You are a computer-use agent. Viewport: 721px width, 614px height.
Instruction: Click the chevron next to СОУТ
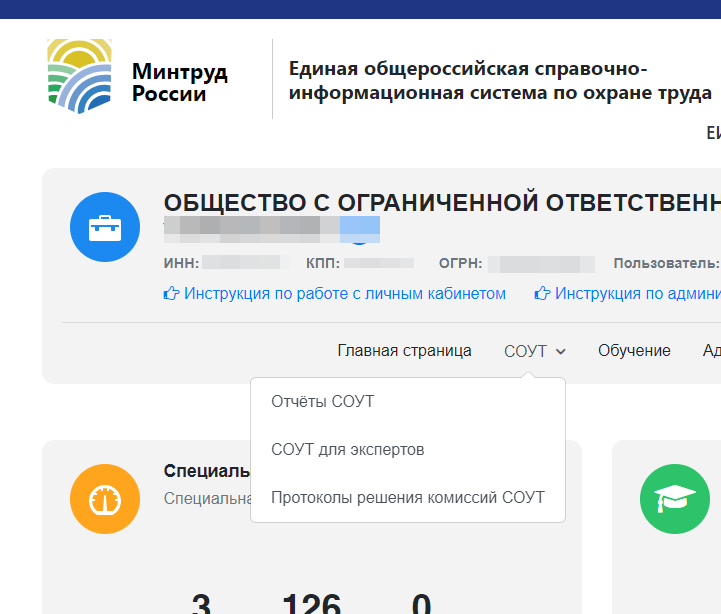(x=561, y=352)
